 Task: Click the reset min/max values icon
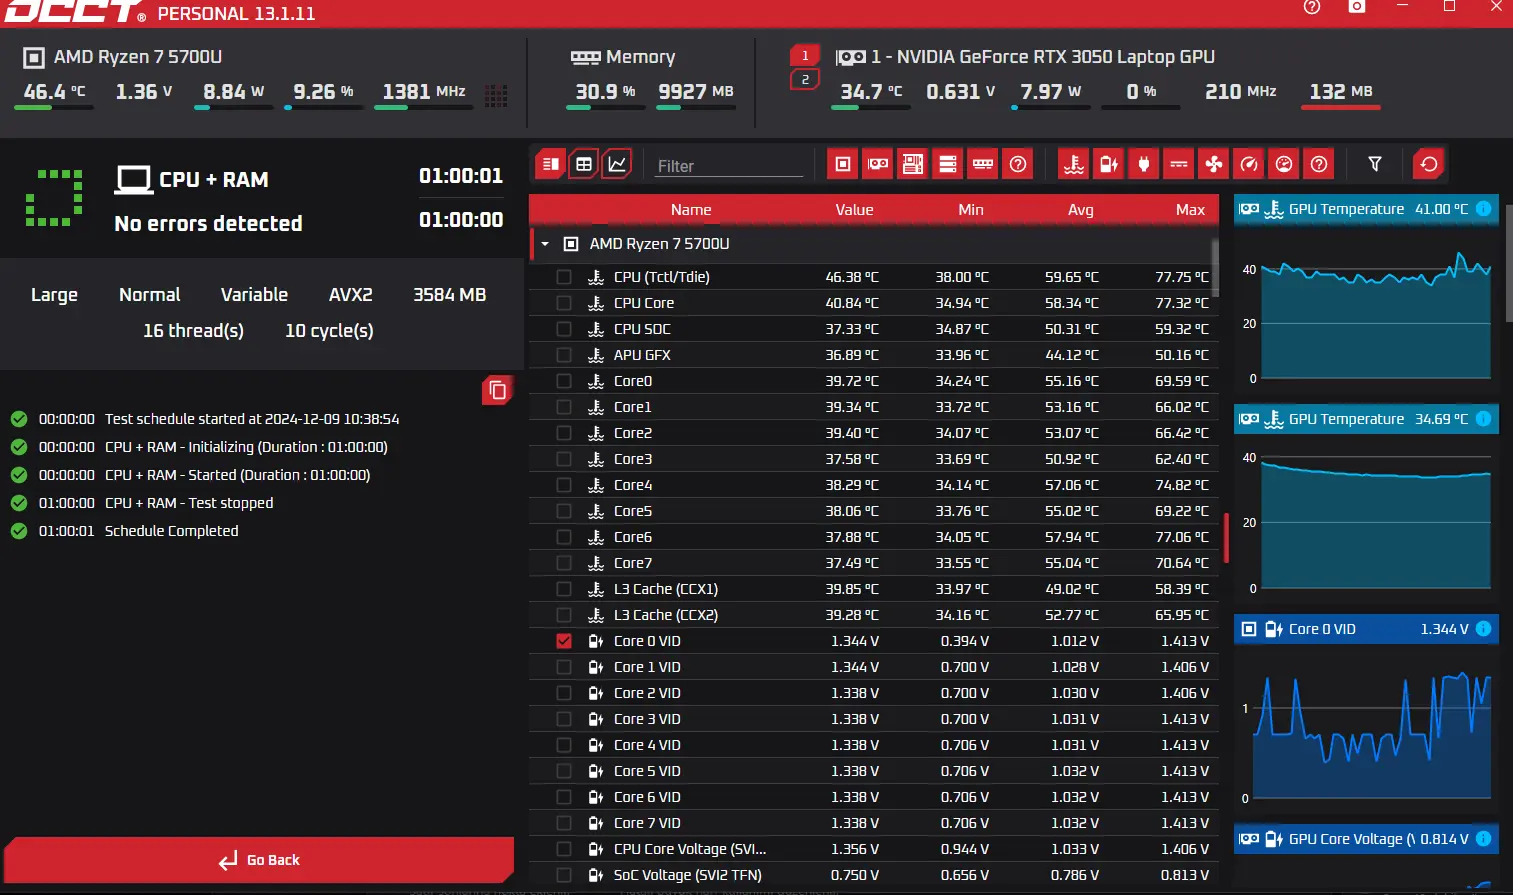pos(1429,164)
